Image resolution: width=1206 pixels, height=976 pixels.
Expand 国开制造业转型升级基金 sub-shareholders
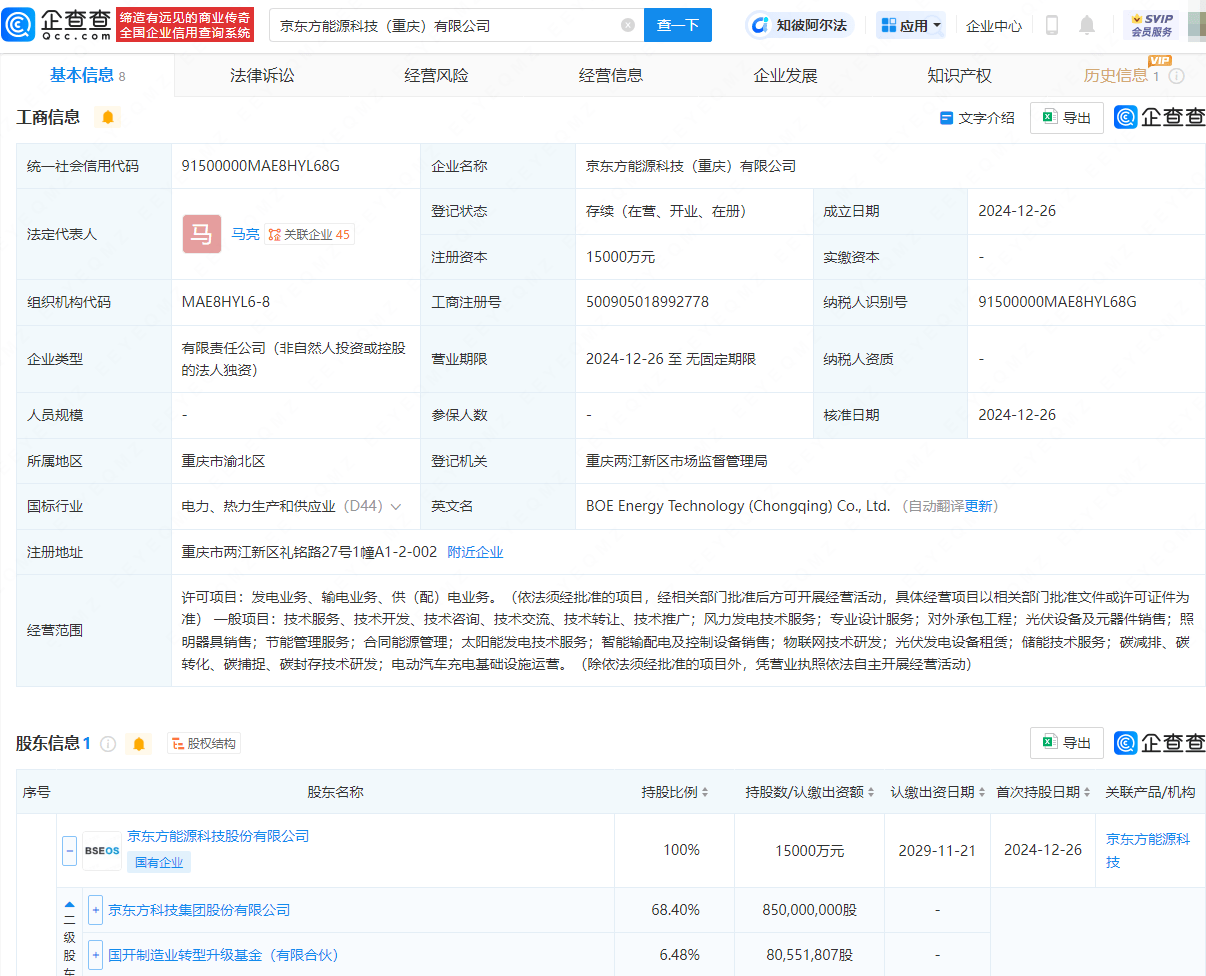tap(96, 955)
